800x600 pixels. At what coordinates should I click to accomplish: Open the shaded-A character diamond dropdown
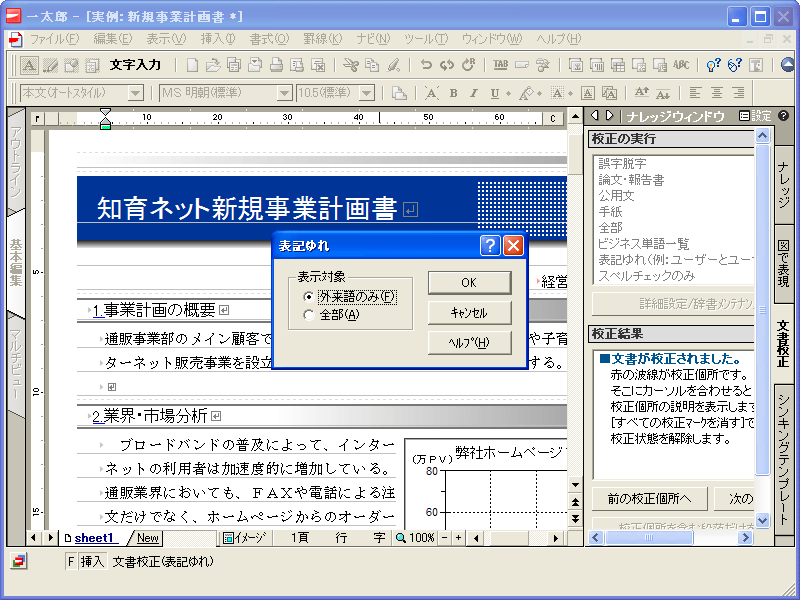pos(571,93)
